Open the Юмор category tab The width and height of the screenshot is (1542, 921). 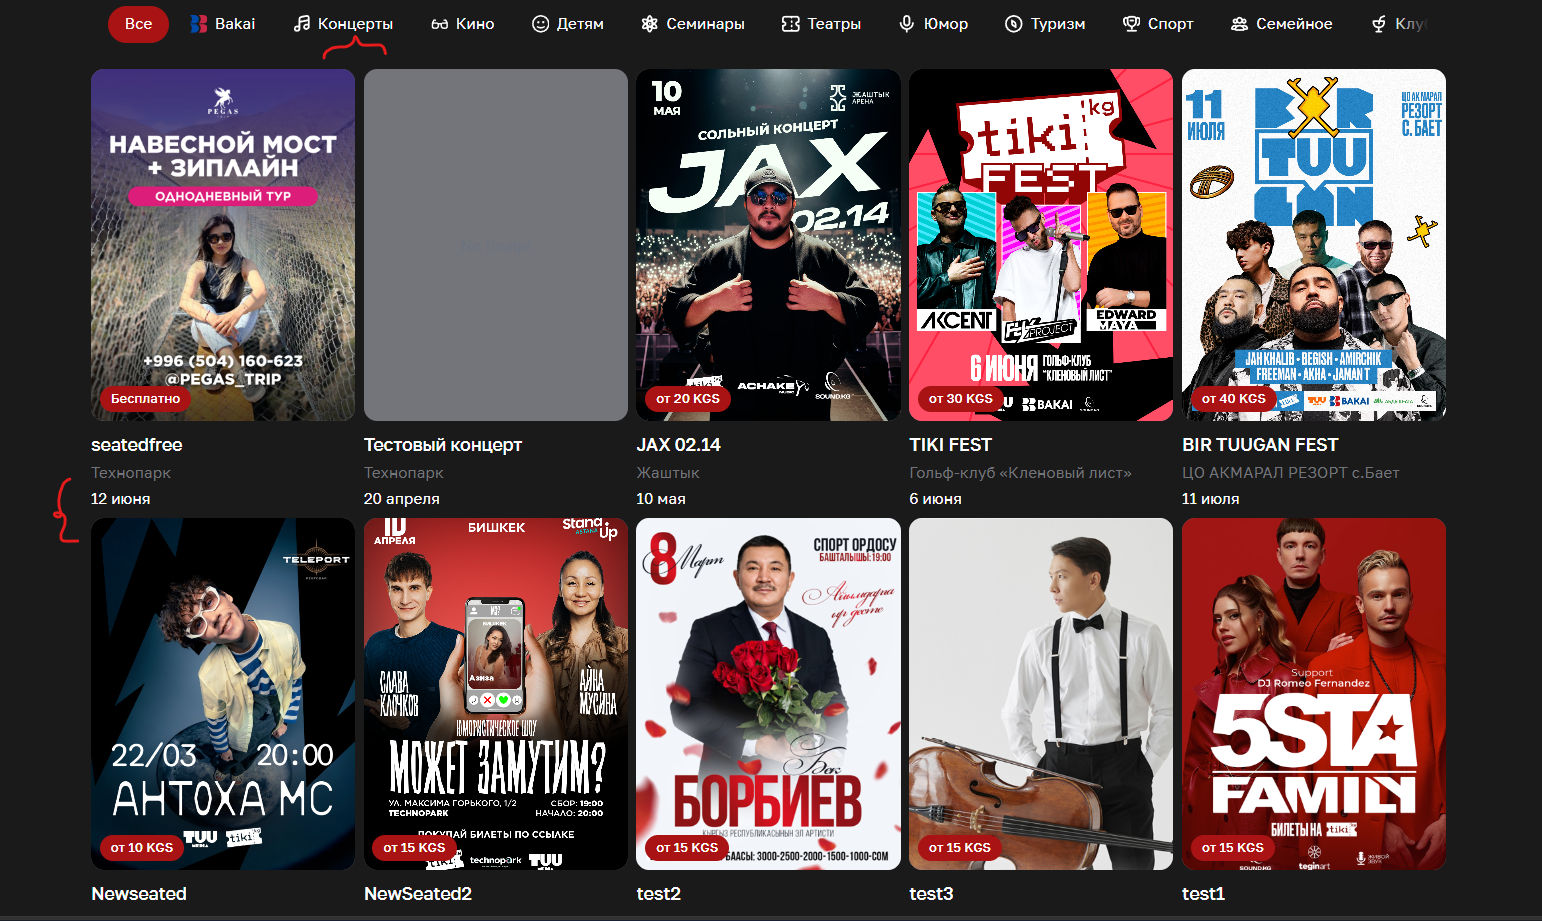[x=933, y=24]
